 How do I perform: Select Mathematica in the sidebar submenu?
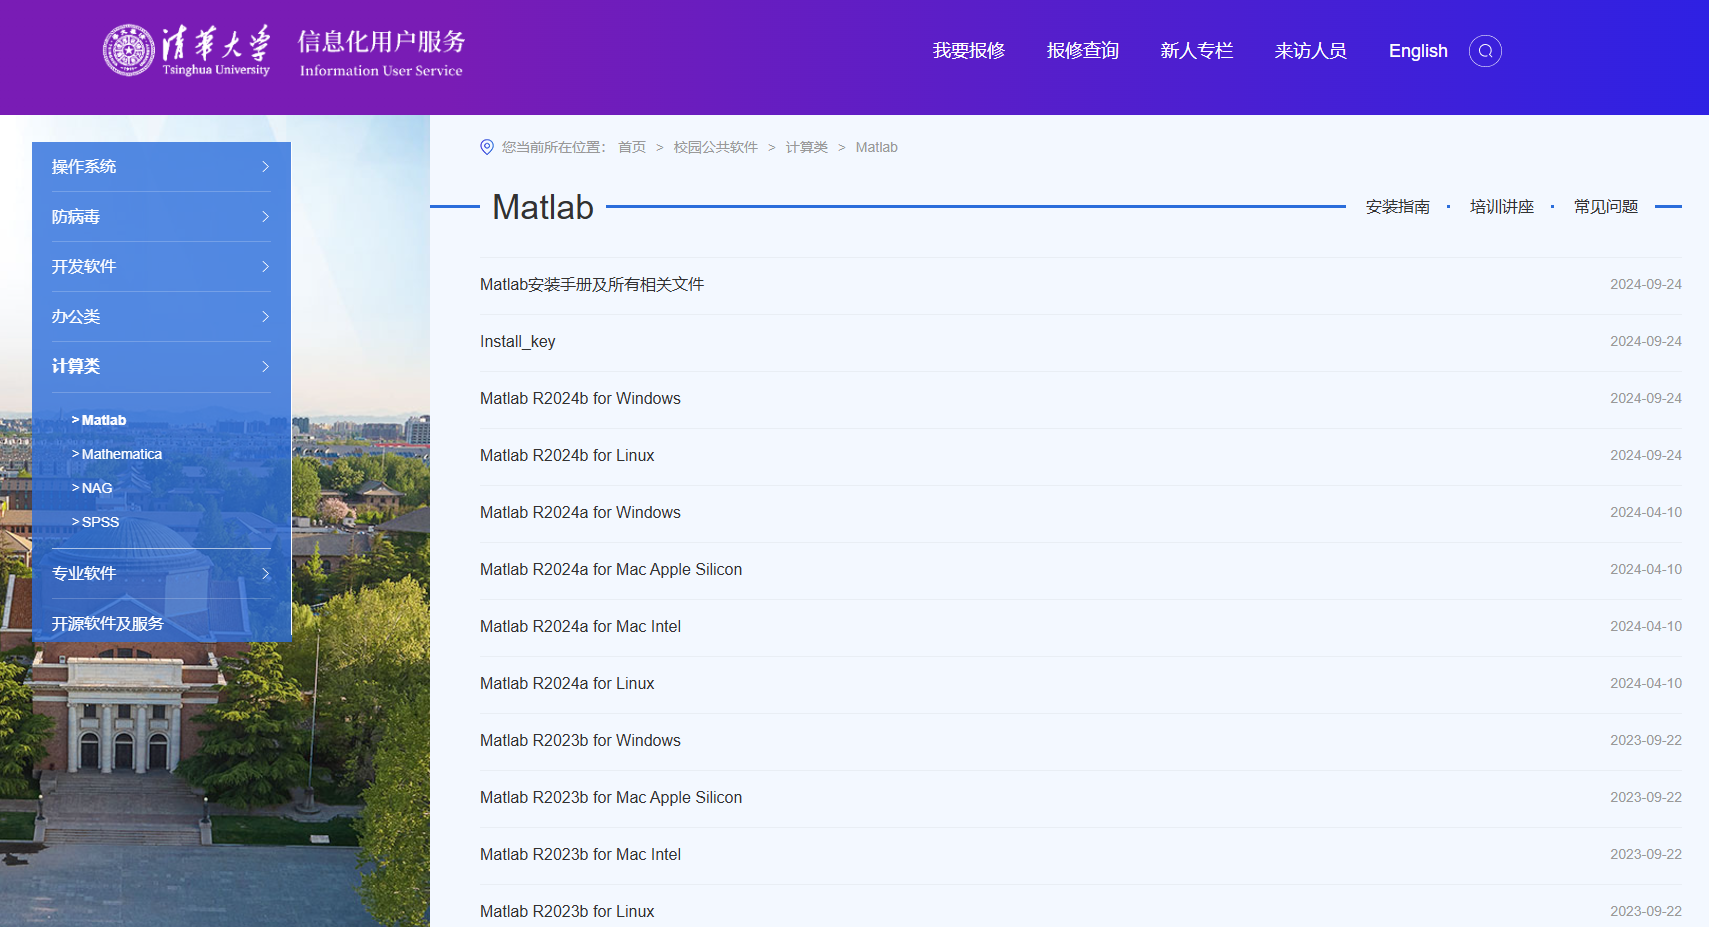122,454
